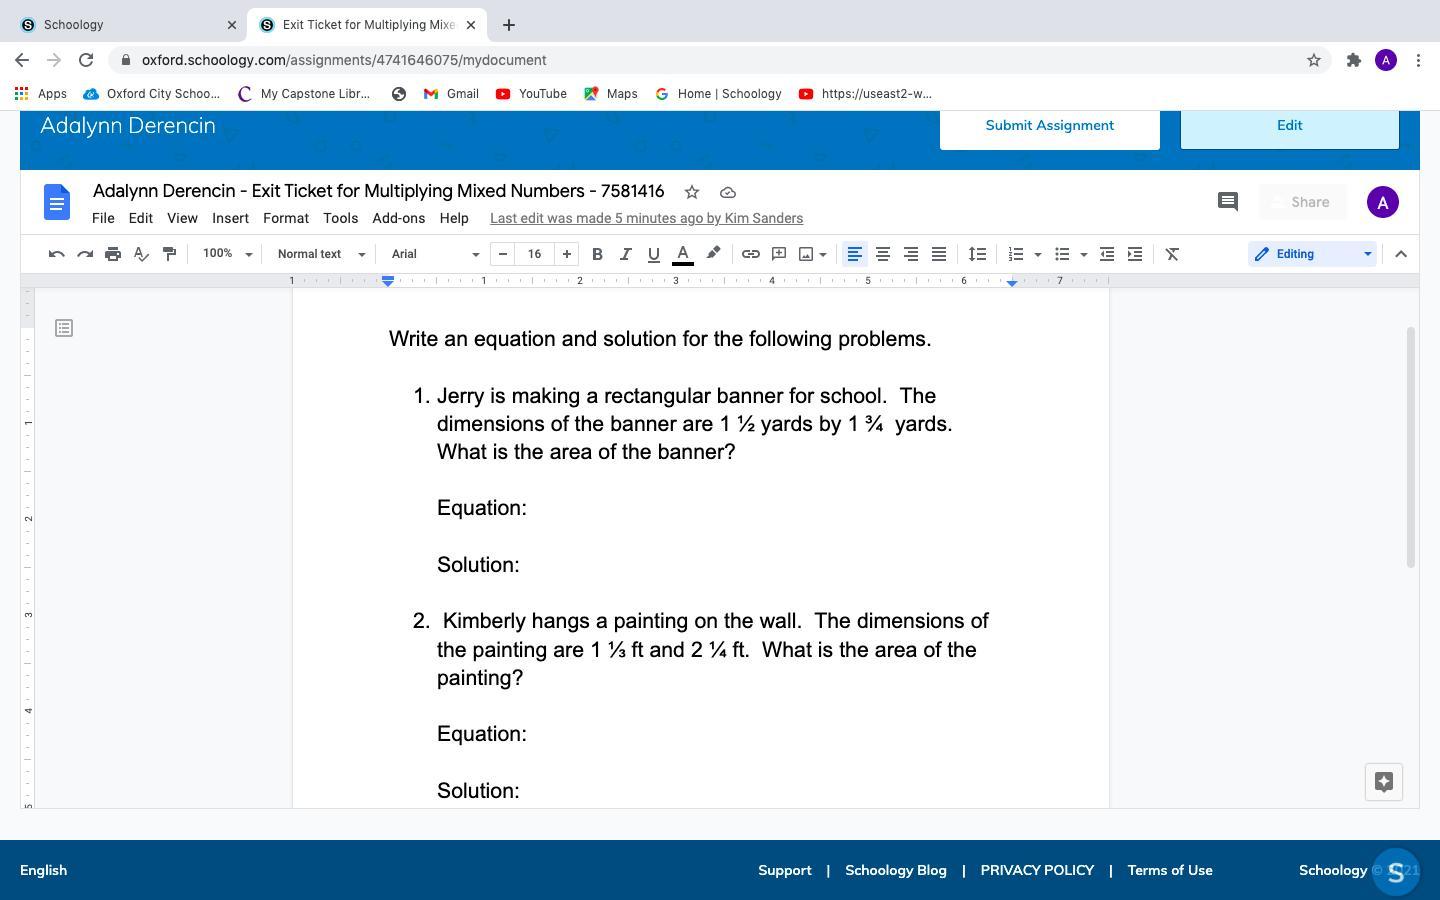This screenshot has width=1440, height=900.
Task: Open Chrome extensions puzzle icon
Action: click(1354, 60)
